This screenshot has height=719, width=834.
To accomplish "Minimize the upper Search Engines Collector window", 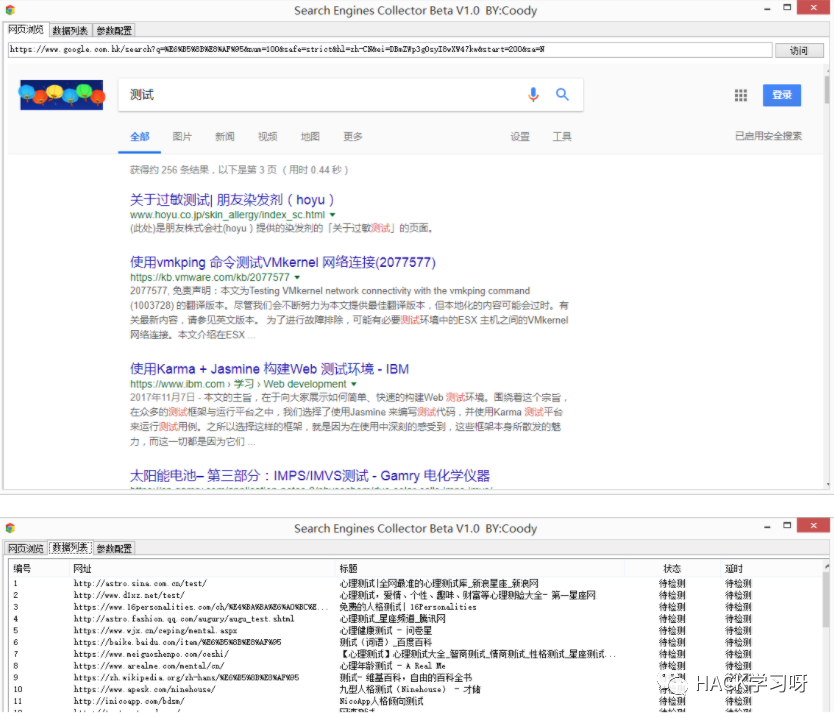I will point(767,9).
